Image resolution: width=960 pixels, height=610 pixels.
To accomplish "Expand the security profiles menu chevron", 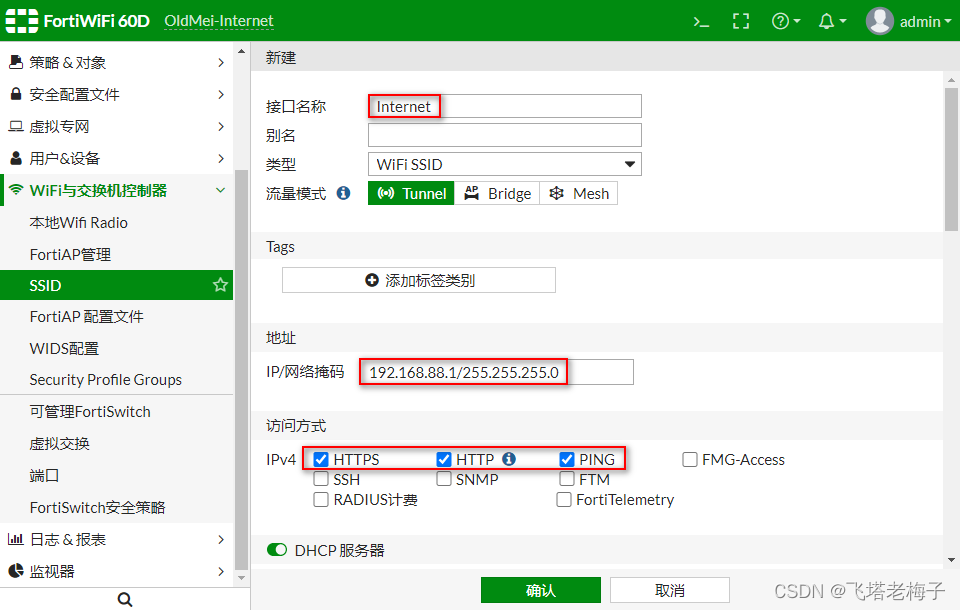I will (221, 94).
